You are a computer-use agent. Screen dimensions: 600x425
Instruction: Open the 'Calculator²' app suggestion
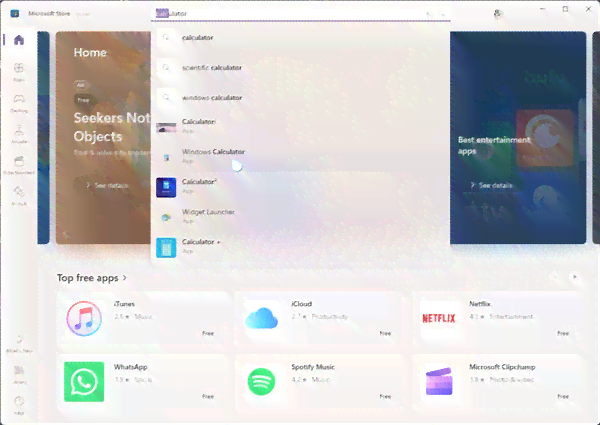pyautogui.click(x=300, y=186)
